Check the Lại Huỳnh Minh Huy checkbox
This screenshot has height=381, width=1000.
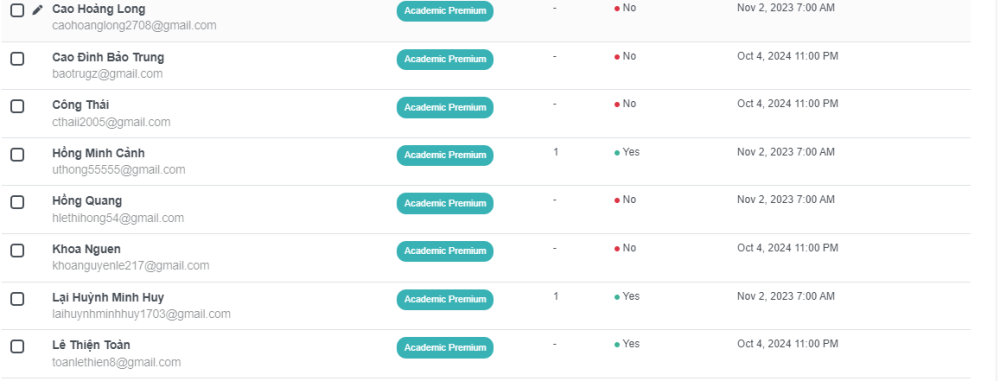(x=17, y=299)
